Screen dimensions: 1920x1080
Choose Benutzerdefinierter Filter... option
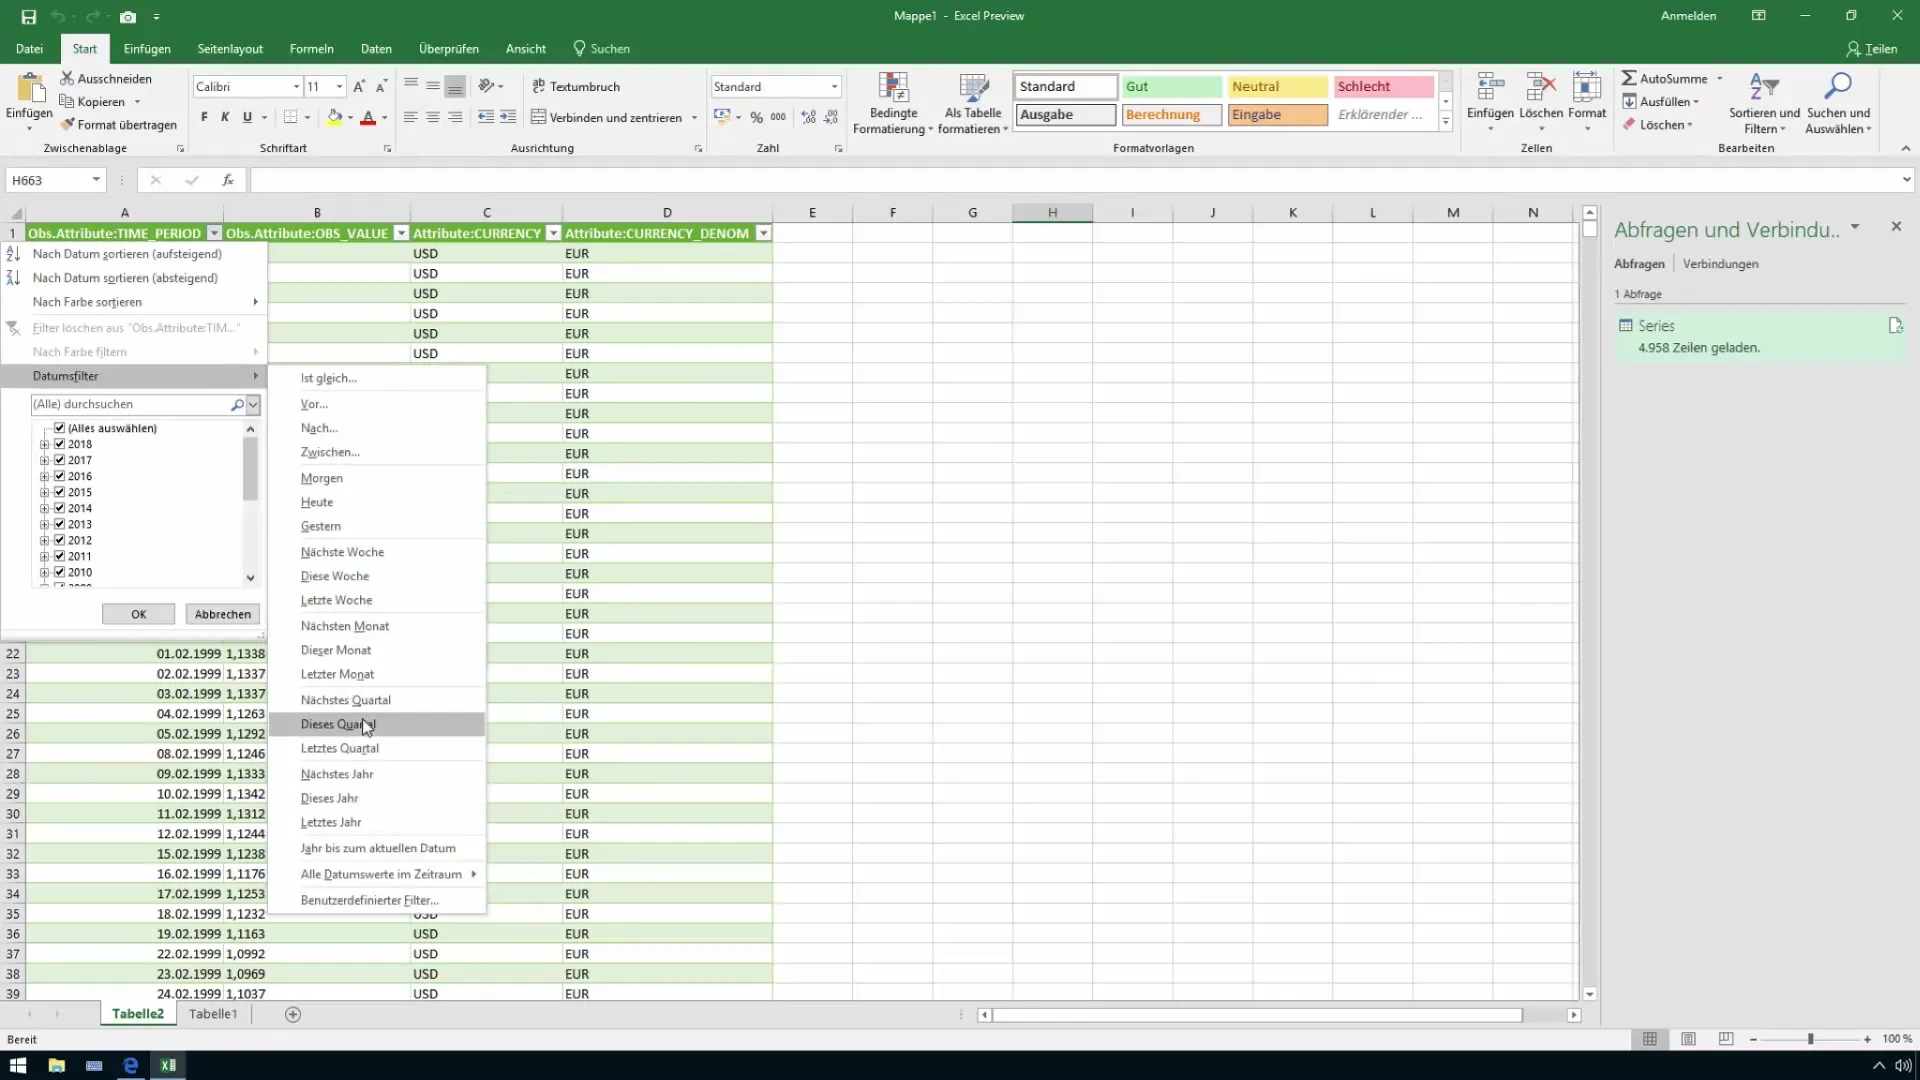(377, 900)
